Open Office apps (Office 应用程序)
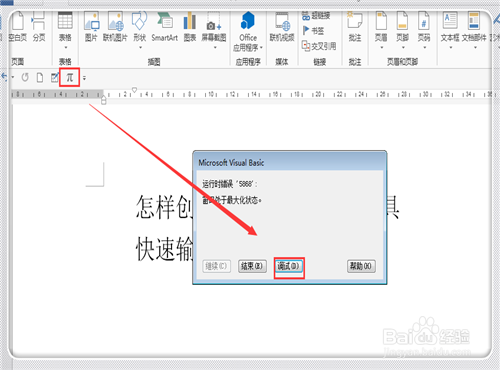This screenshot has height=370, width=500. coord(248,32)
